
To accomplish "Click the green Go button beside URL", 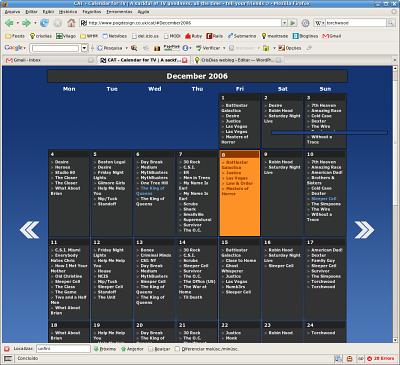I will pyautogui.click(x=293, y=23).
